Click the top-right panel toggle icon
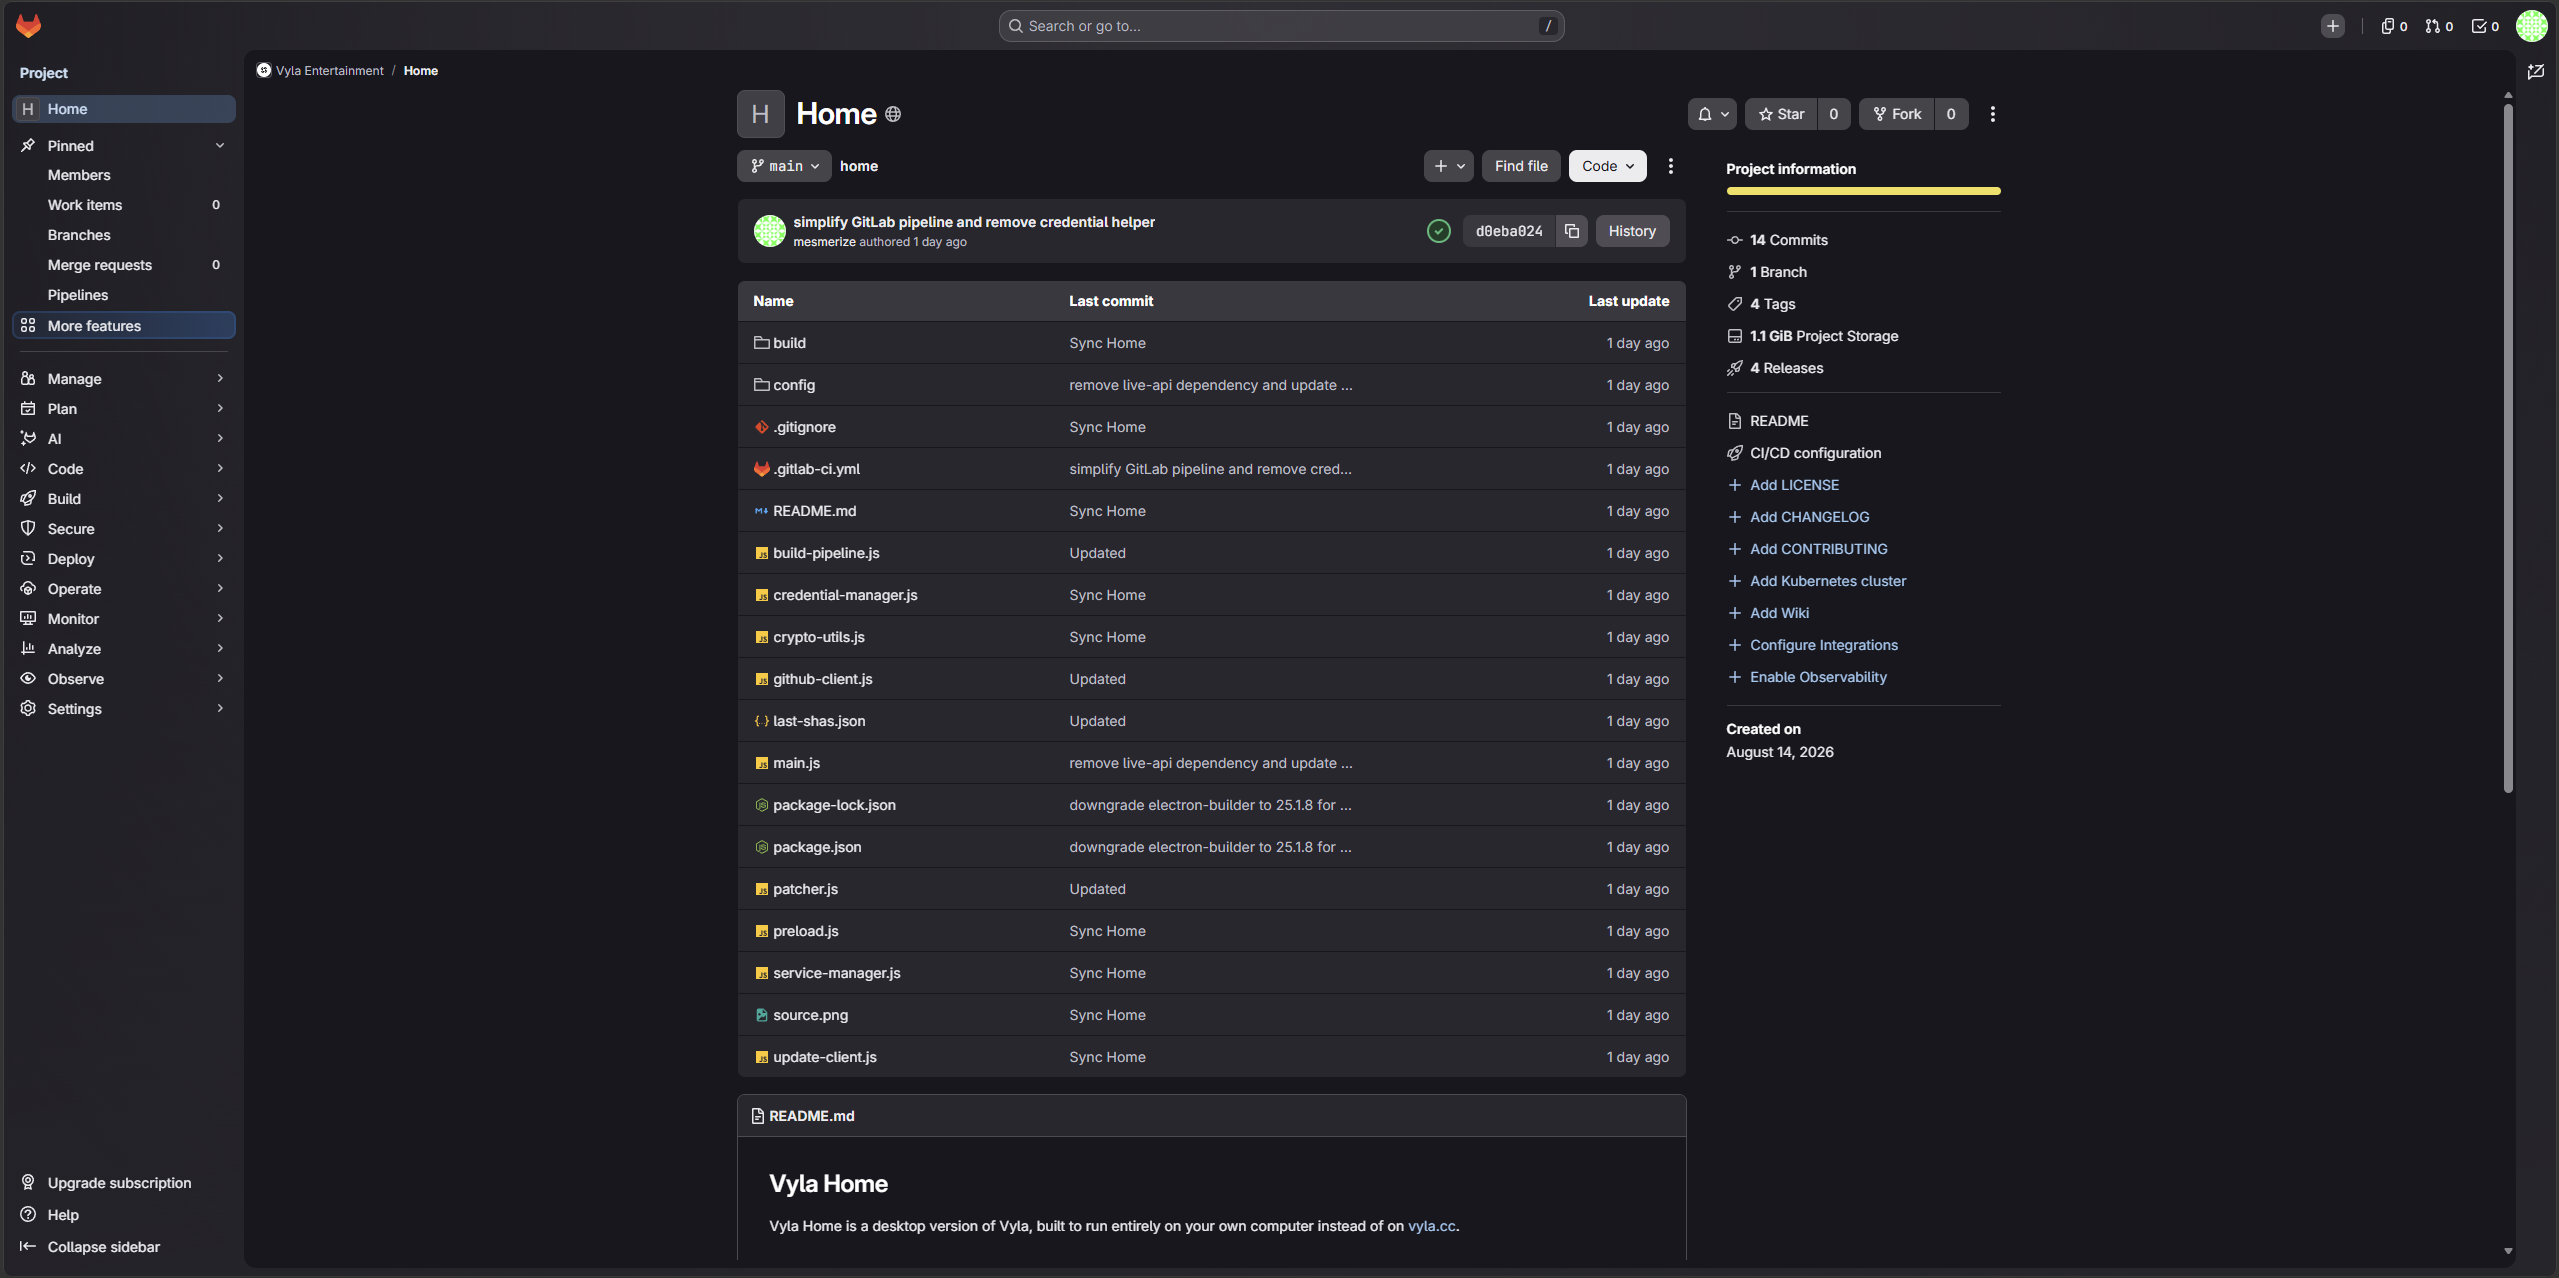Screen dimensions: 2559x1278 point(2536,72)
